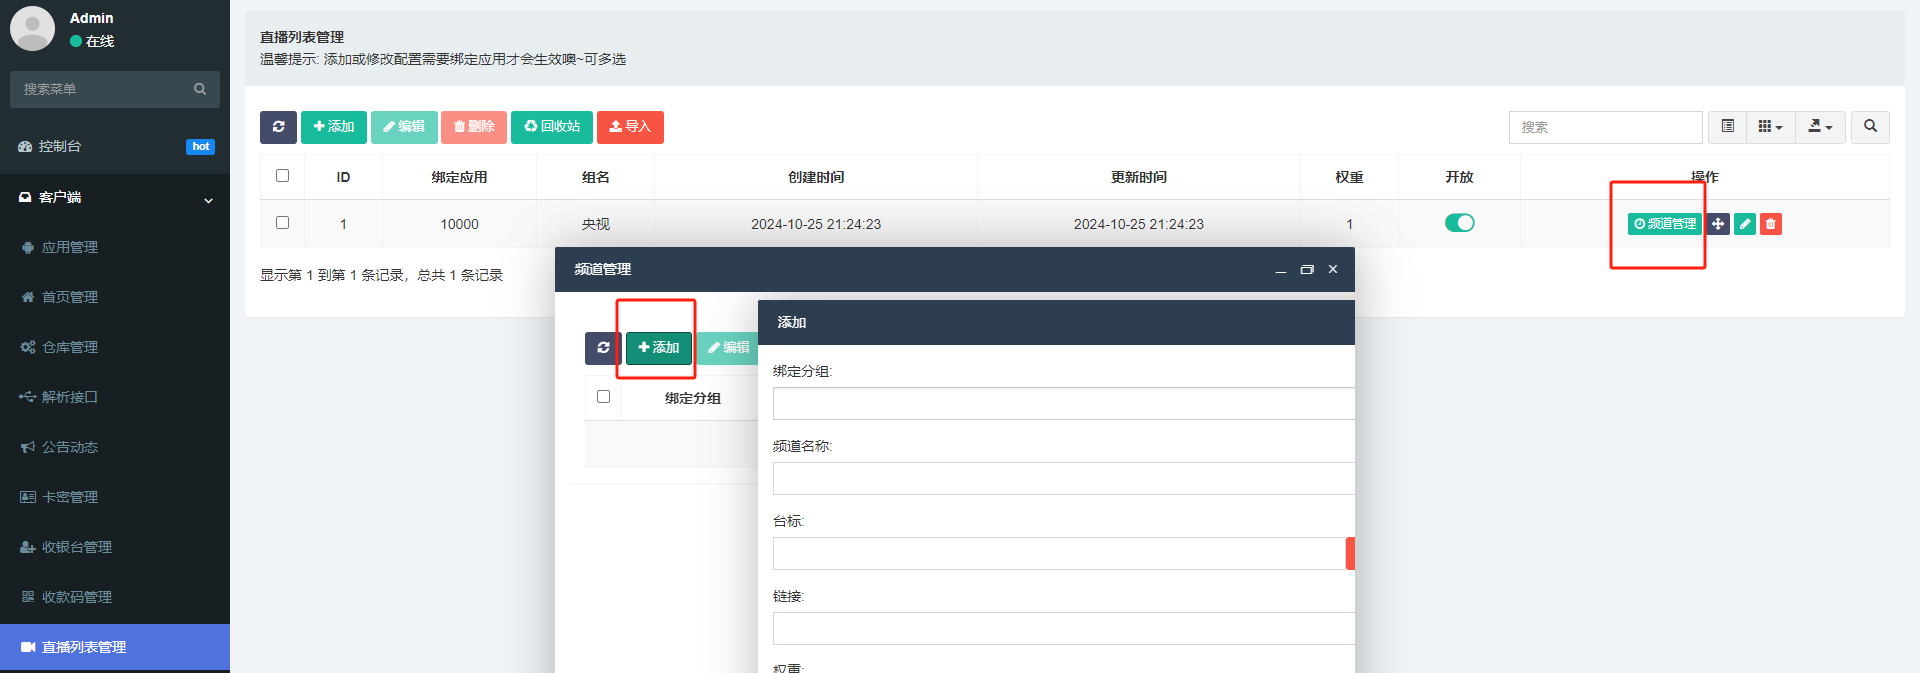Refresh the channel management dialog list
Image resolution: width=1920 pixels, height=673 pixels.
coord(603,348)
